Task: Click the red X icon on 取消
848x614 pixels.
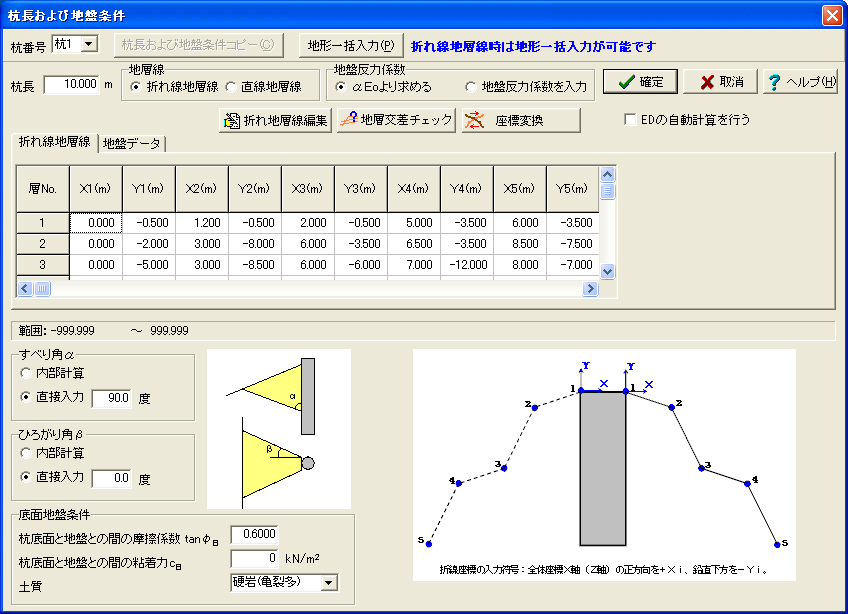Action: [707, 82]
